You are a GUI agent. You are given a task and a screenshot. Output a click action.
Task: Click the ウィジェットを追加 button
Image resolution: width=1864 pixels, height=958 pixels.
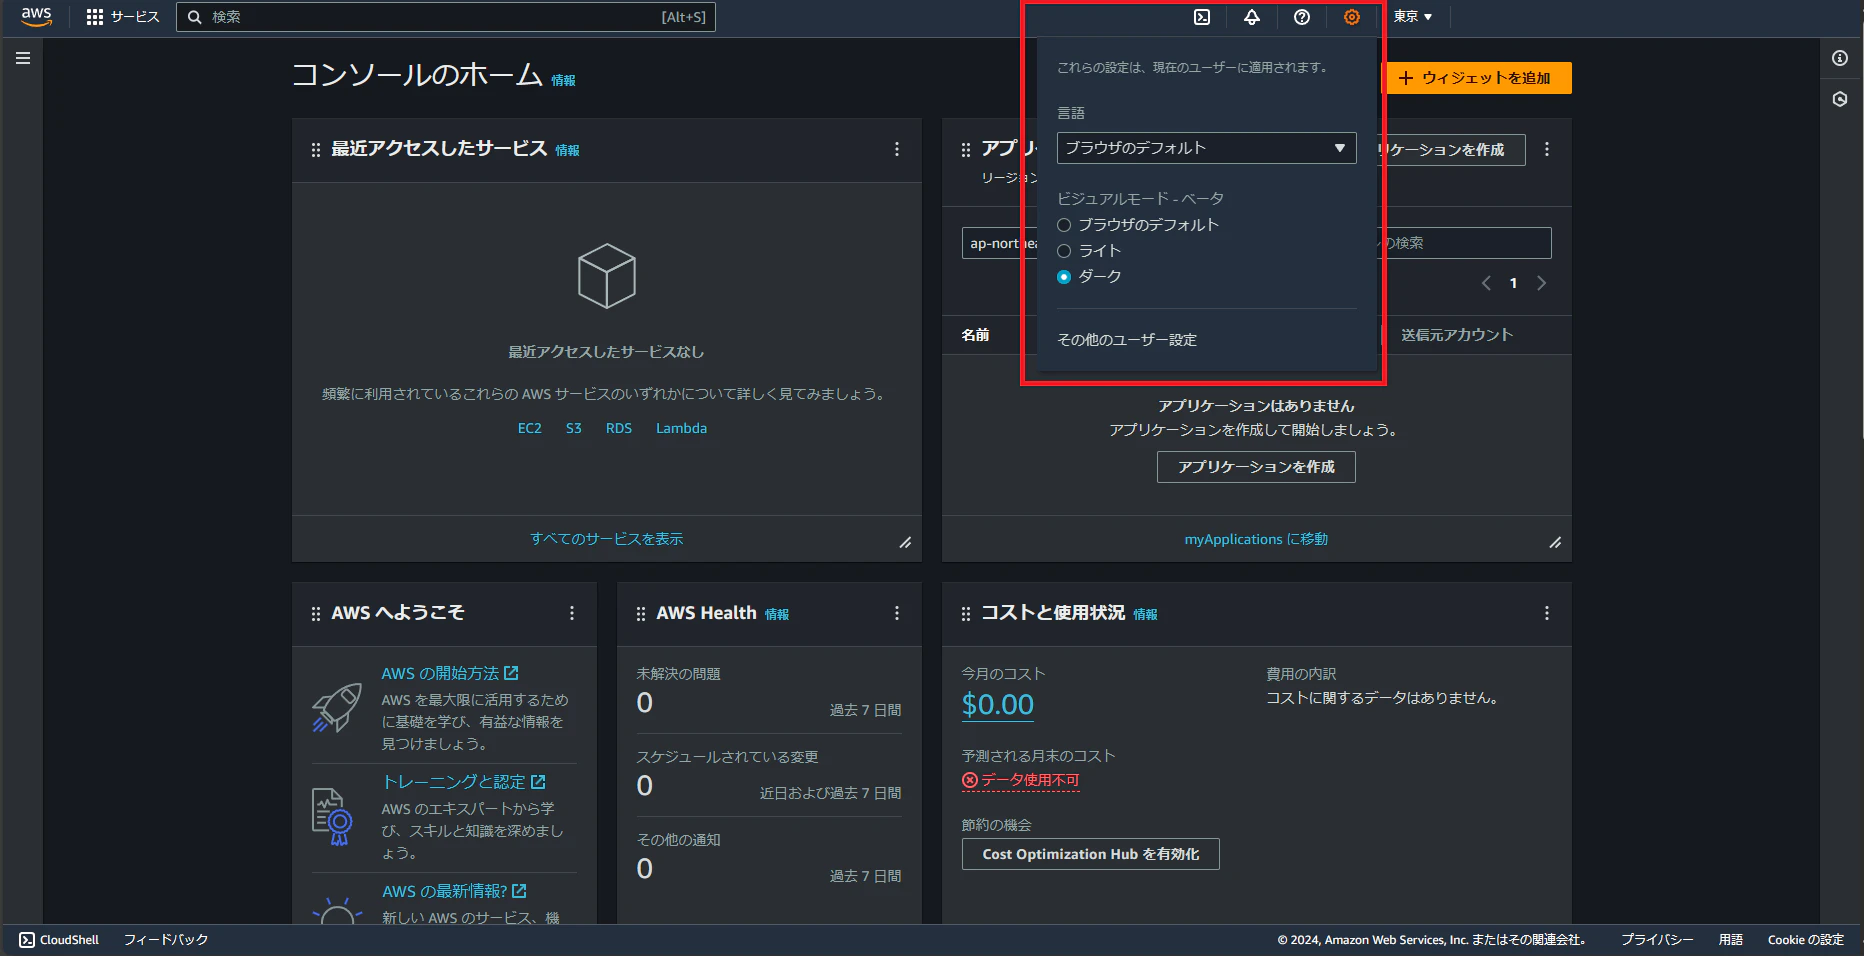pos(1477,78)
